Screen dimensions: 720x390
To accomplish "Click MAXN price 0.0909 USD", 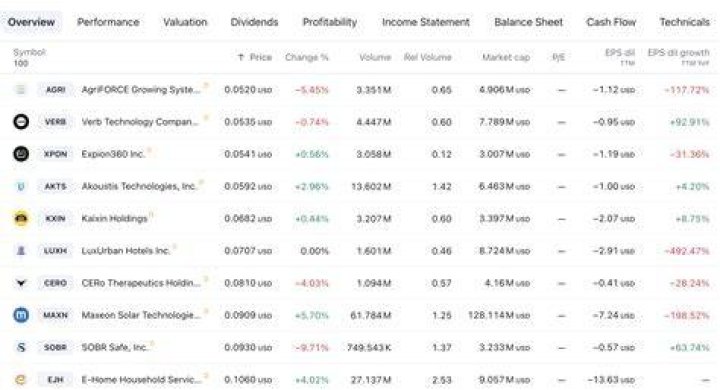I will tap(248, 315).
